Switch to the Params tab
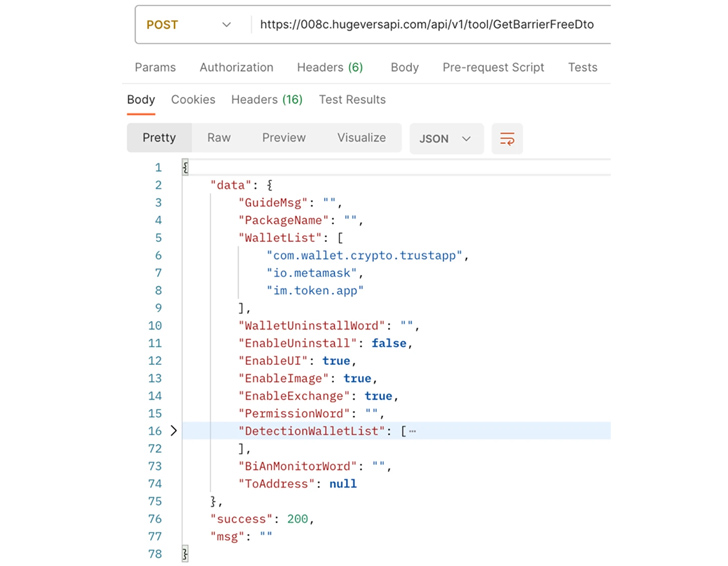The width and height of the screenshot is (728, 566). (x=155, y=68)
